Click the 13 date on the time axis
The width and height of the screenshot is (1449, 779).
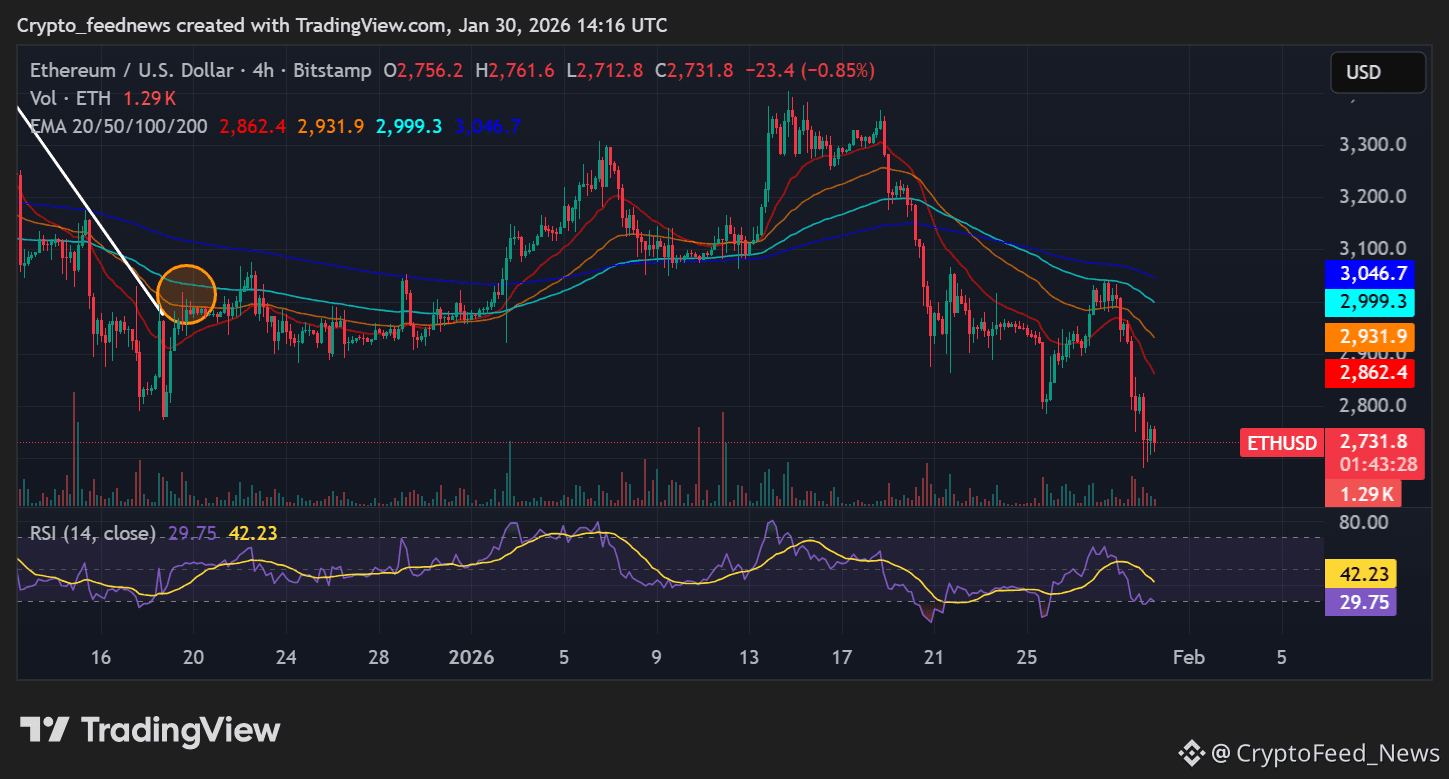point(749,657)
